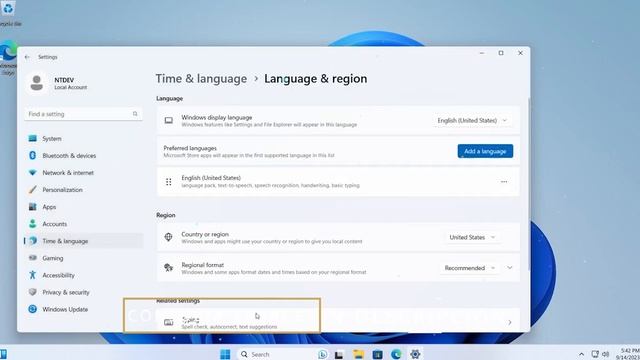
Task: Select Apps in the sidebar
Action: tap(84, 207)
